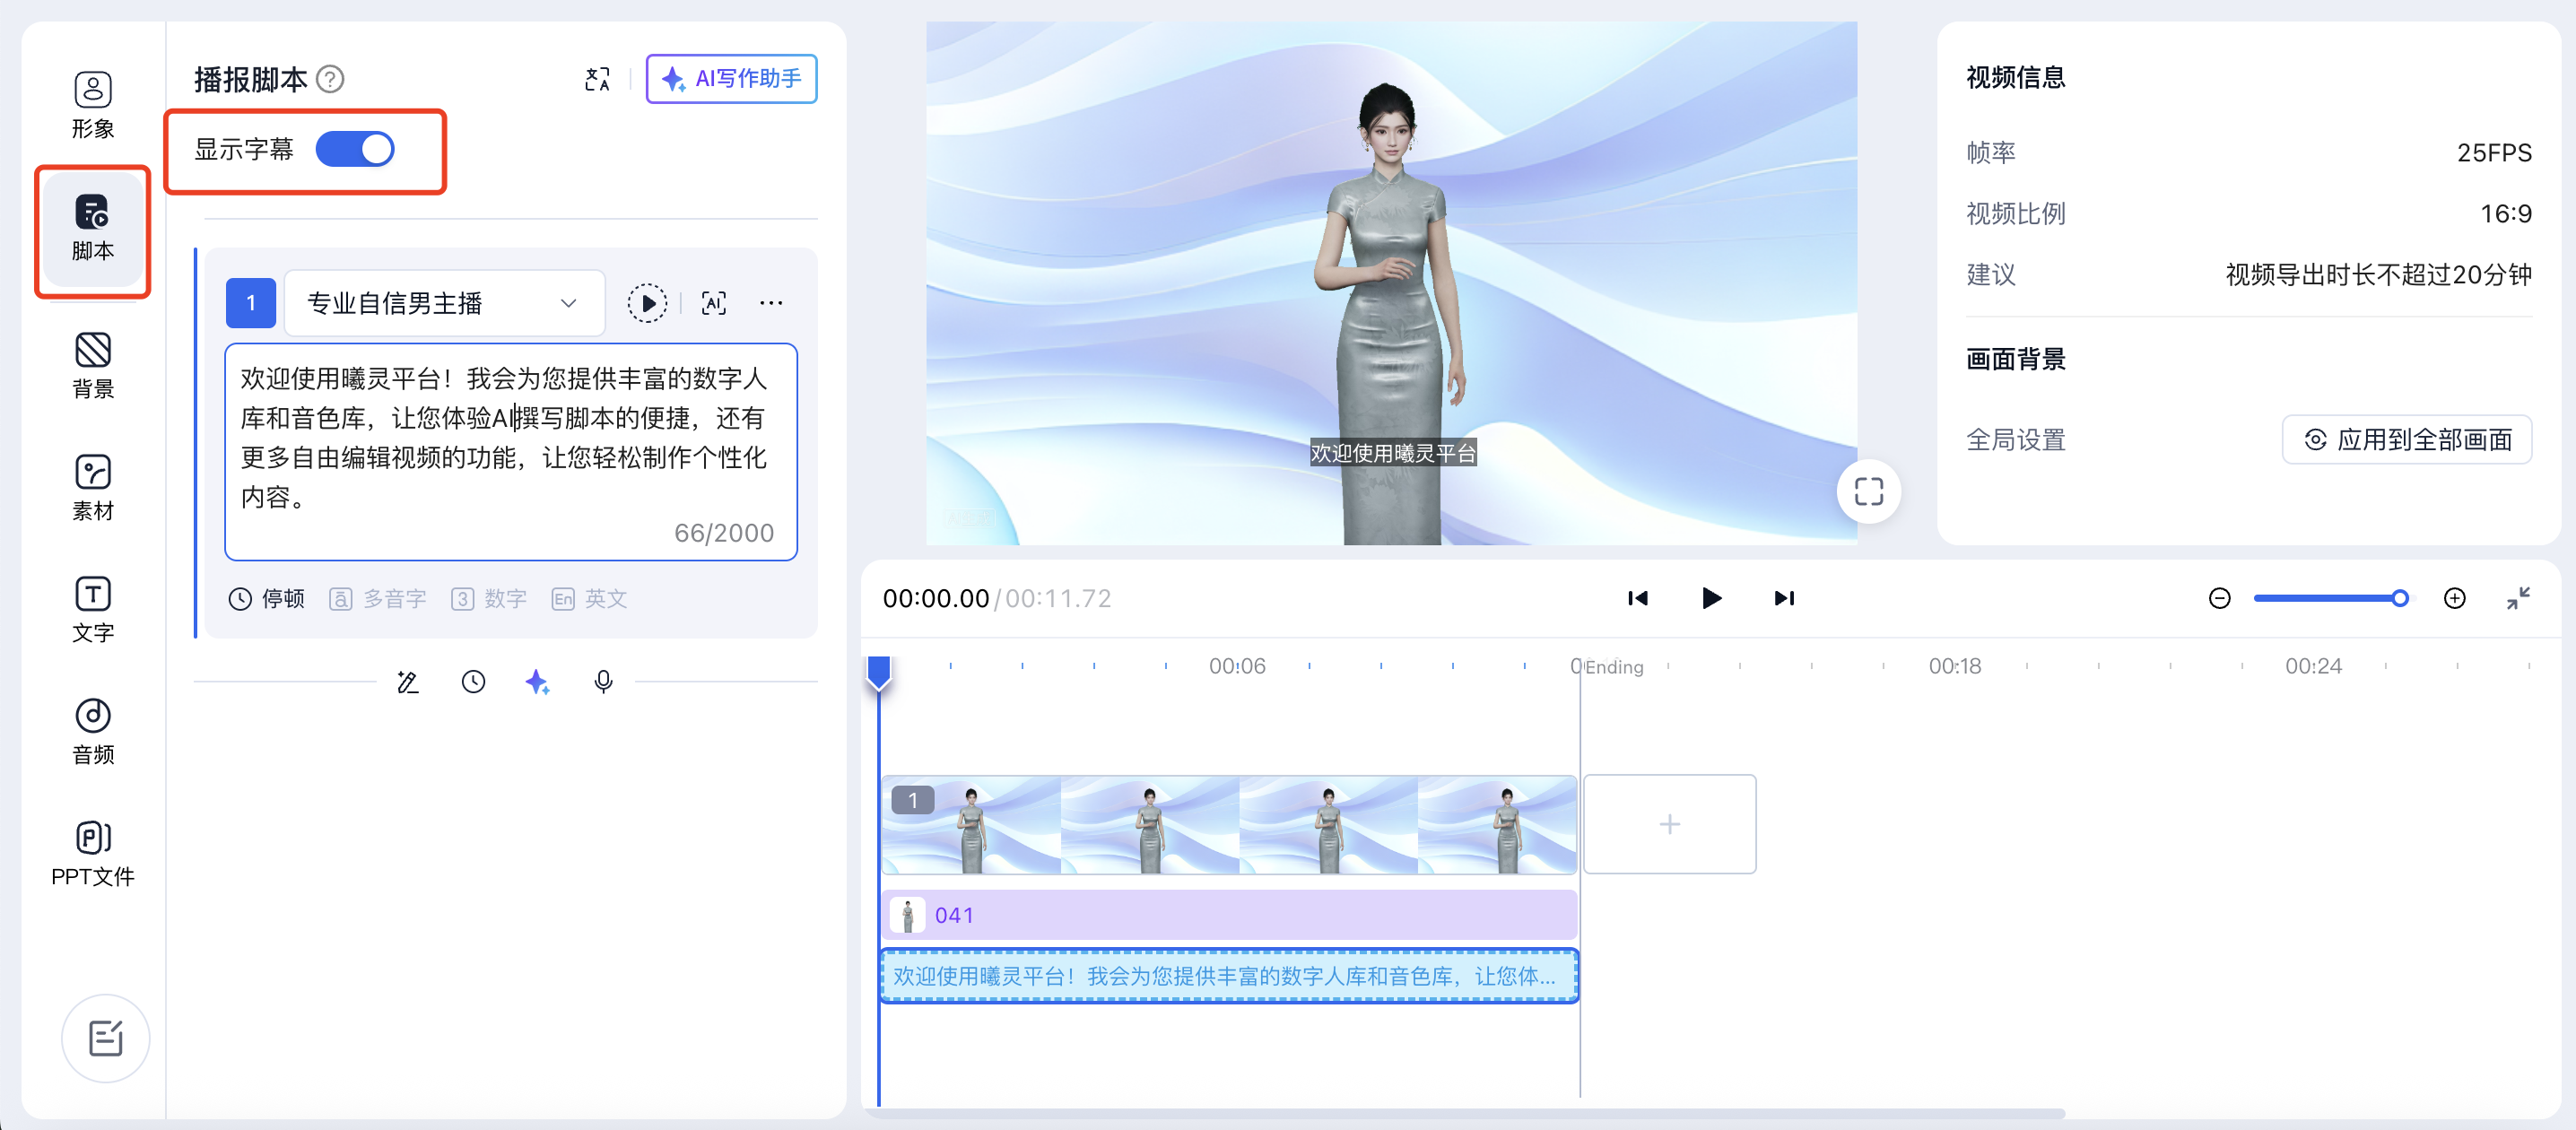Open the three-dot more options menu
The height and width of the screenshot is (1130, 2576).
pyautogui.click(x=771, y=303)
